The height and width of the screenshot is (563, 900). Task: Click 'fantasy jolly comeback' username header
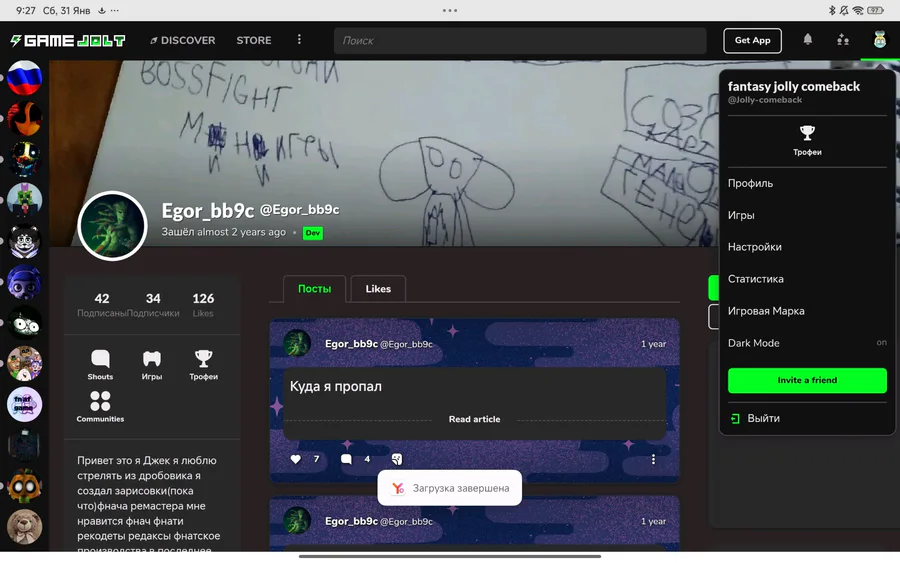pyautogui.click(x=794, y=86)
